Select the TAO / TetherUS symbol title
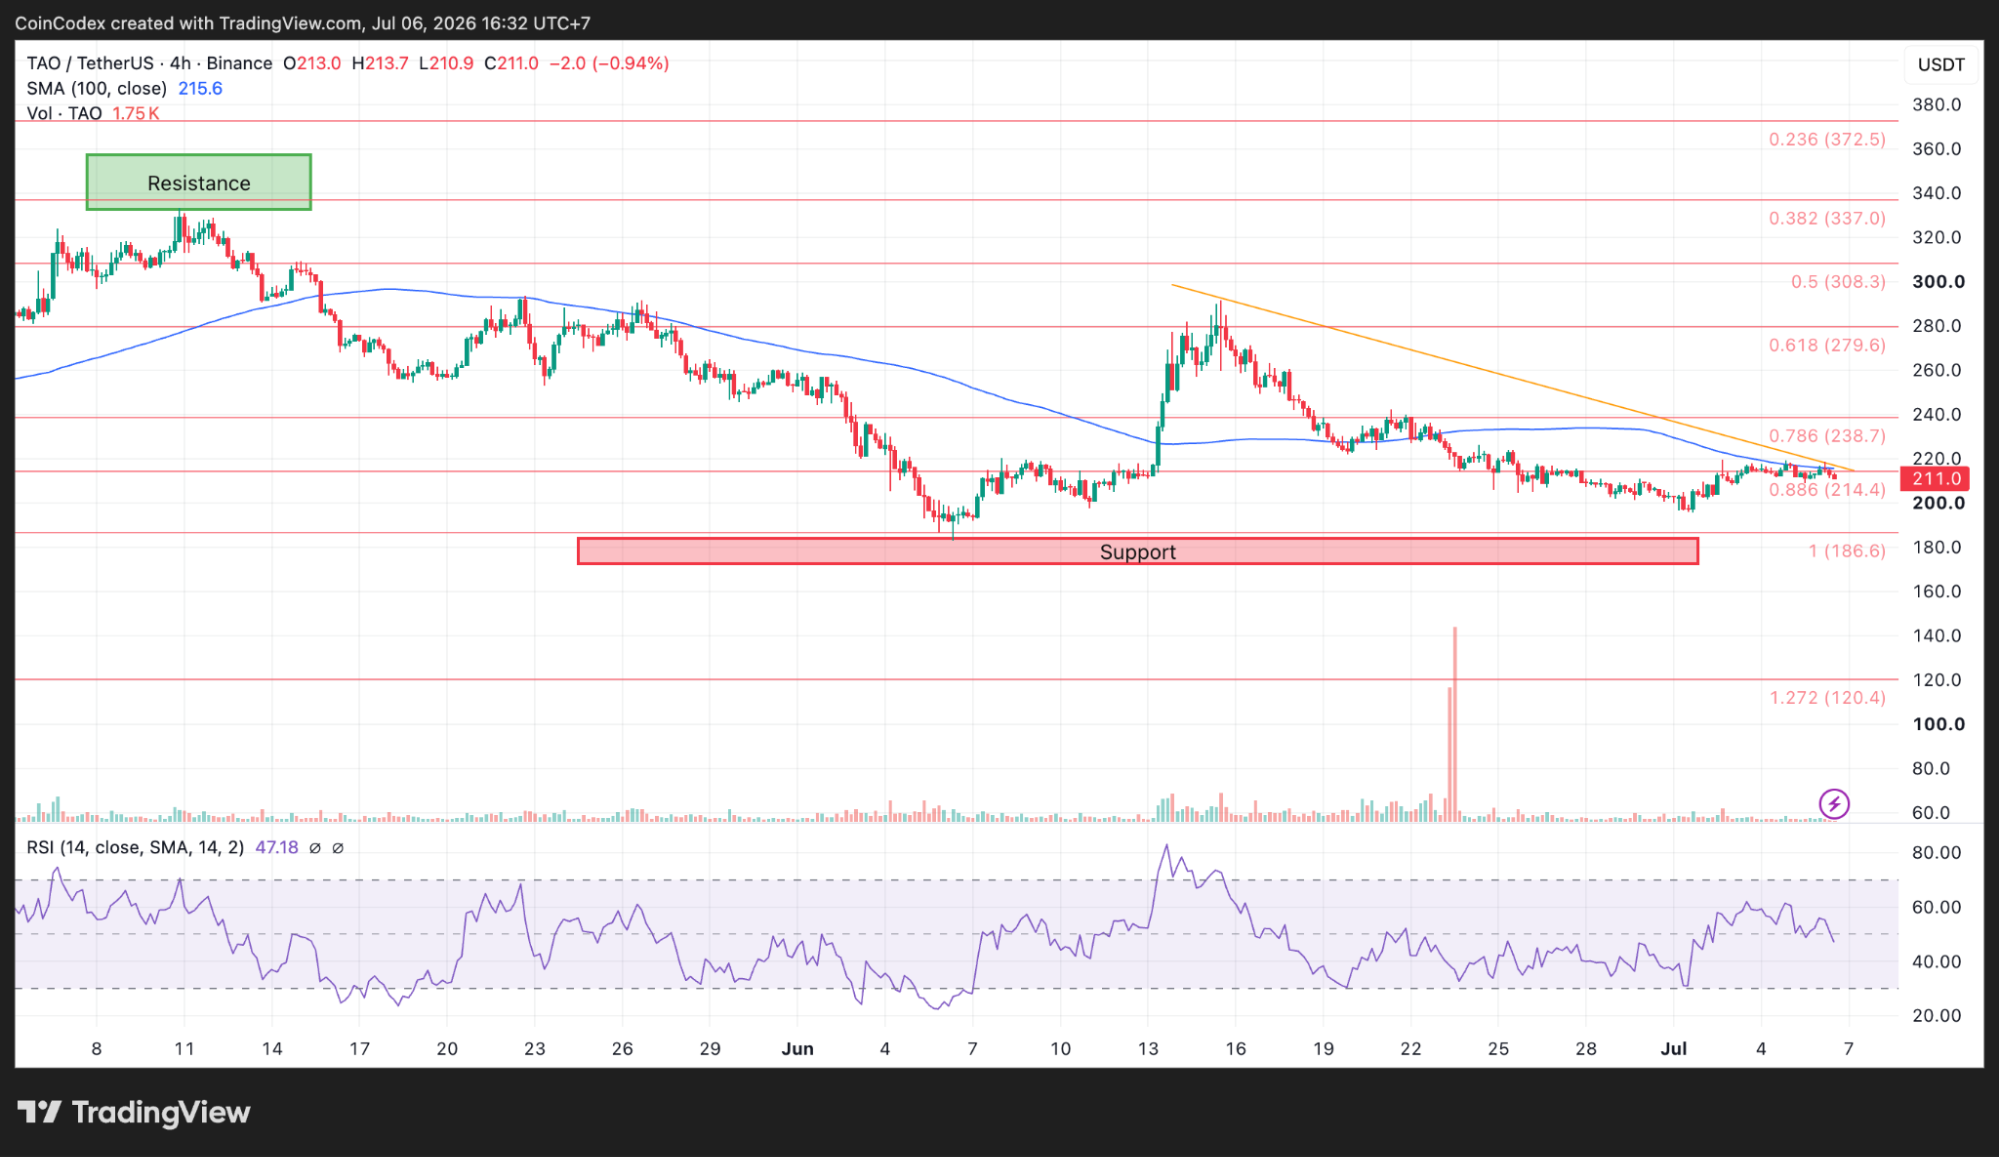Viewport: 1999px width, 1157px height. coord(150,63)
